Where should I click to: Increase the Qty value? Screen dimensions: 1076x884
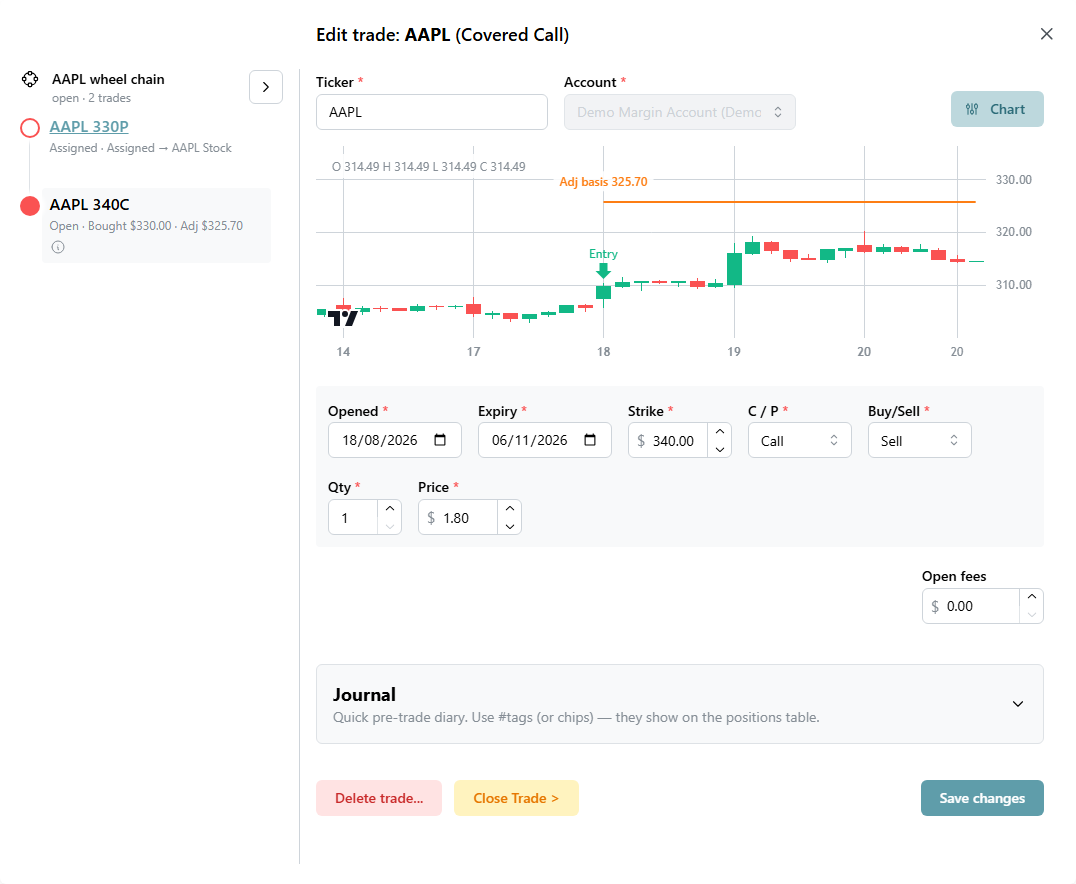point(389,509)
